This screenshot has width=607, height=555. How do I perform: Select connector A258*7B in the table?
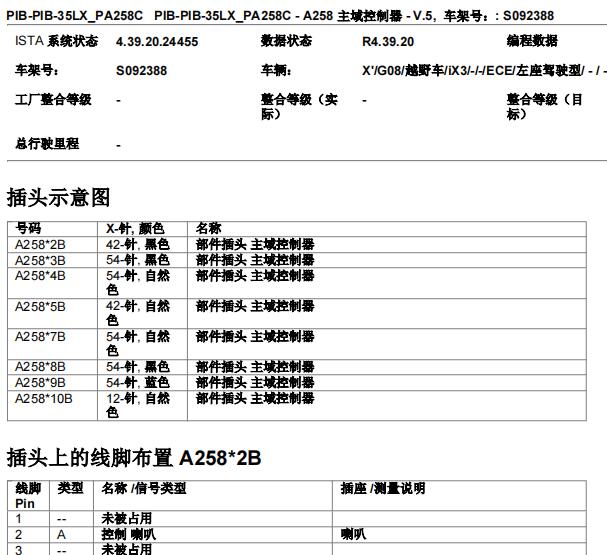40,337
